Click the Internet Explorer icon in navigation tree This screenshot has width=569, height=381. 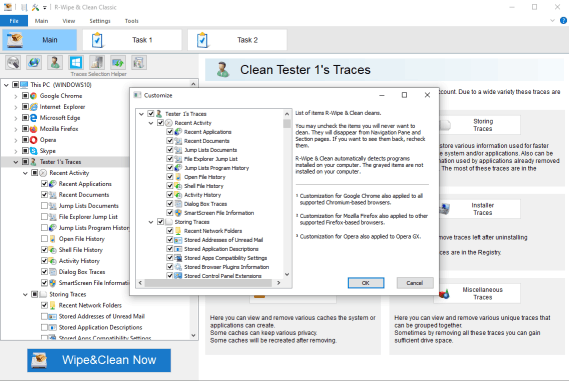pos(34,107)
